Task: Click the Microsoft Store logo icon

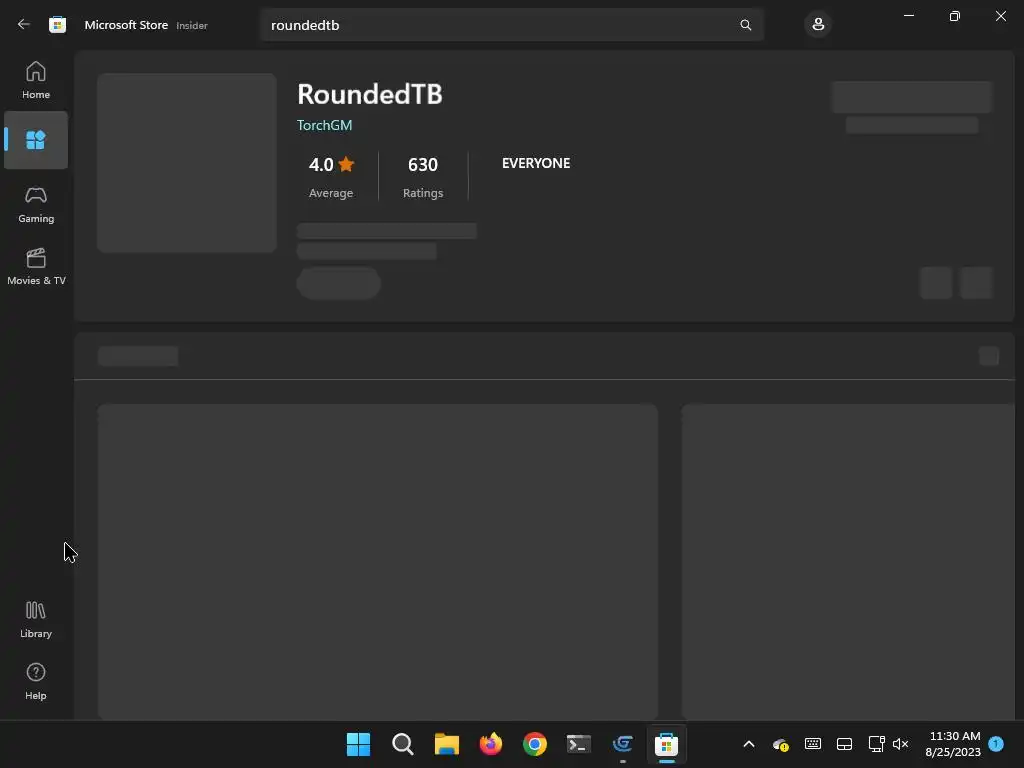Action: 57,25
